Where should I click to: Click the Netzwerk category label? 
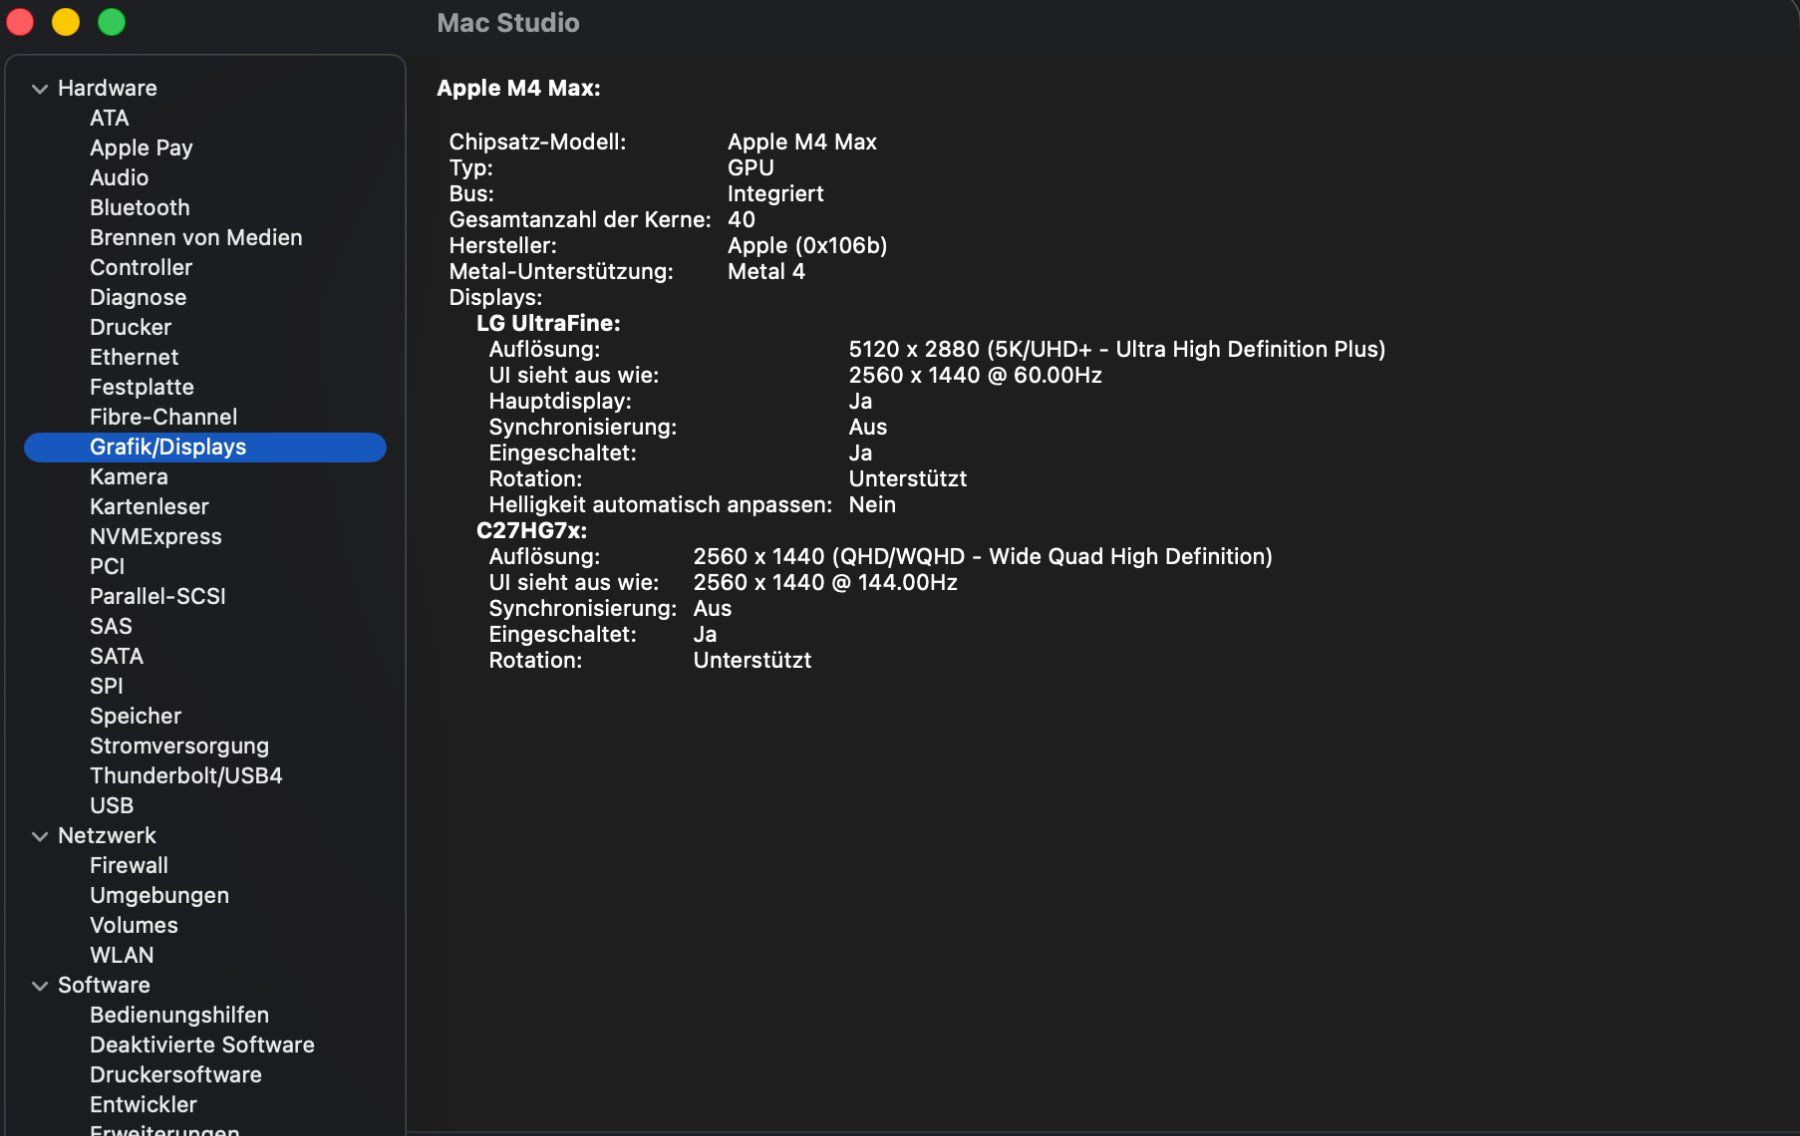tap(107, 836)
